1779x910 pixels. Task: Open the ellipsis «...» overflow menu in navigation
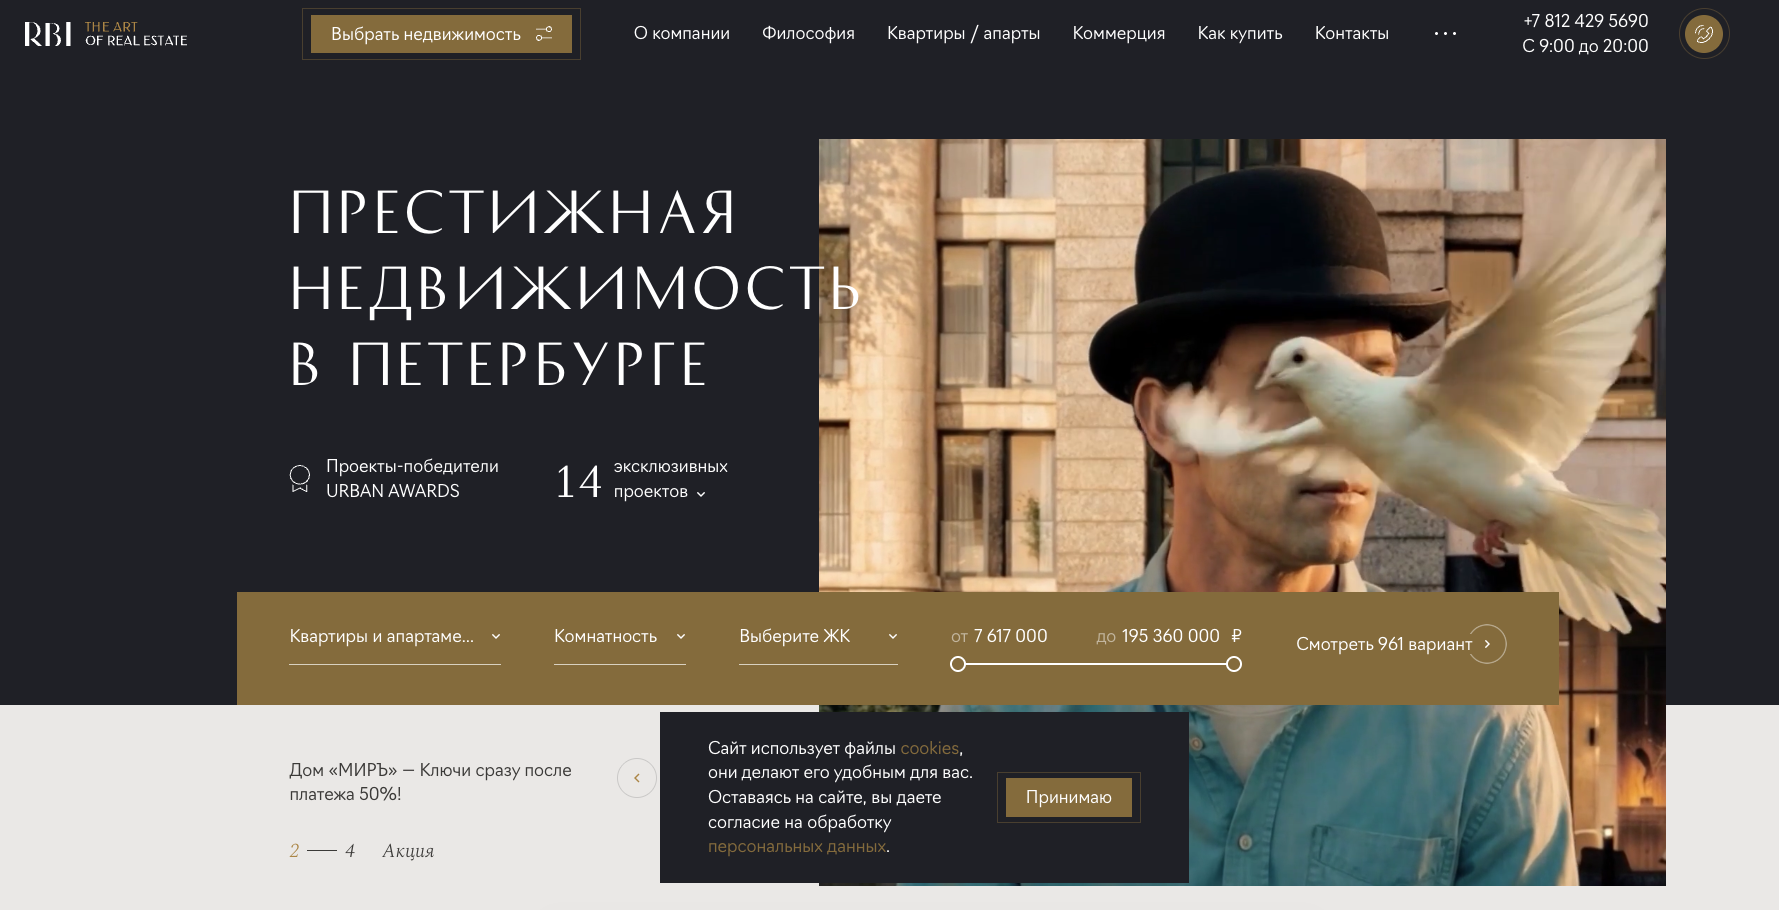[1444, 33]
